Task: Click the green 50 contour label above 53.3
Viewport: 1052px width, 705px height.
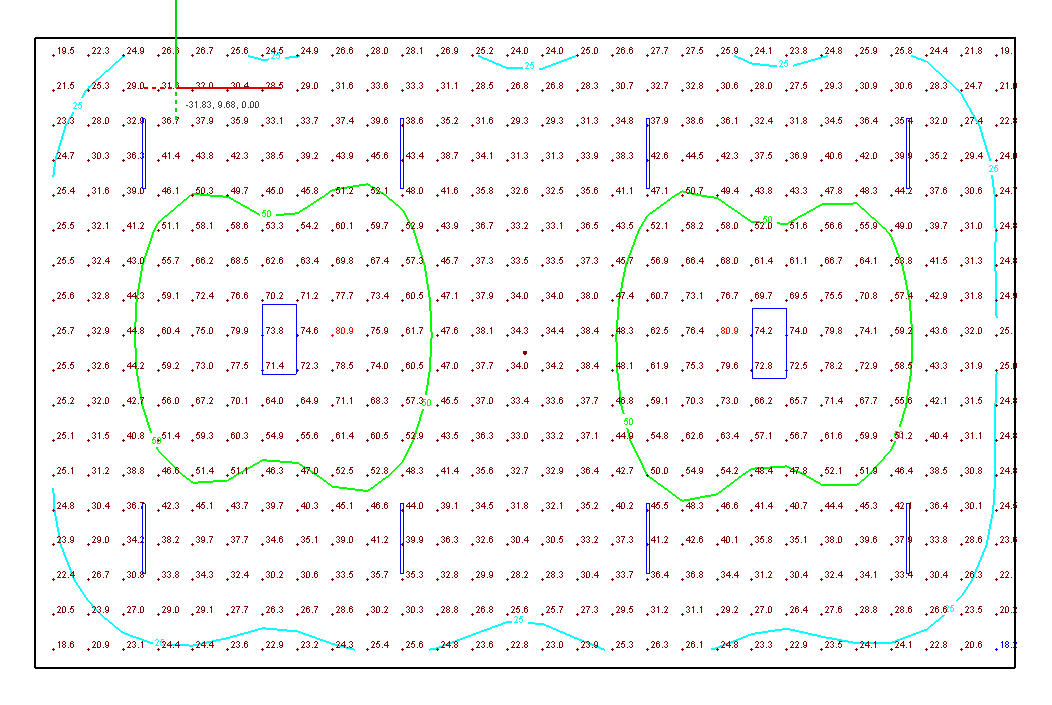Action: coord(266,214)
